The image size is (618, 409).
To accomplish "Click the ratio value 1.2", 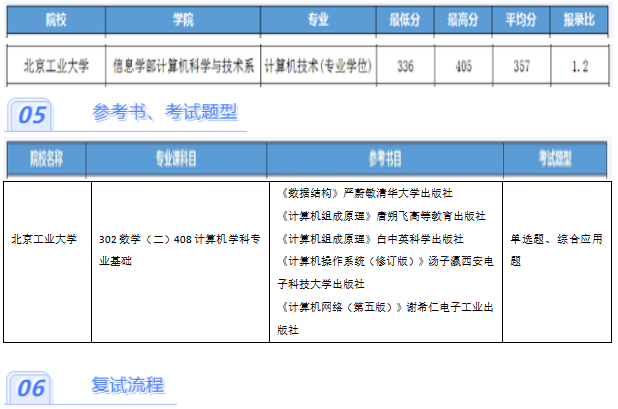I will 580,66.
